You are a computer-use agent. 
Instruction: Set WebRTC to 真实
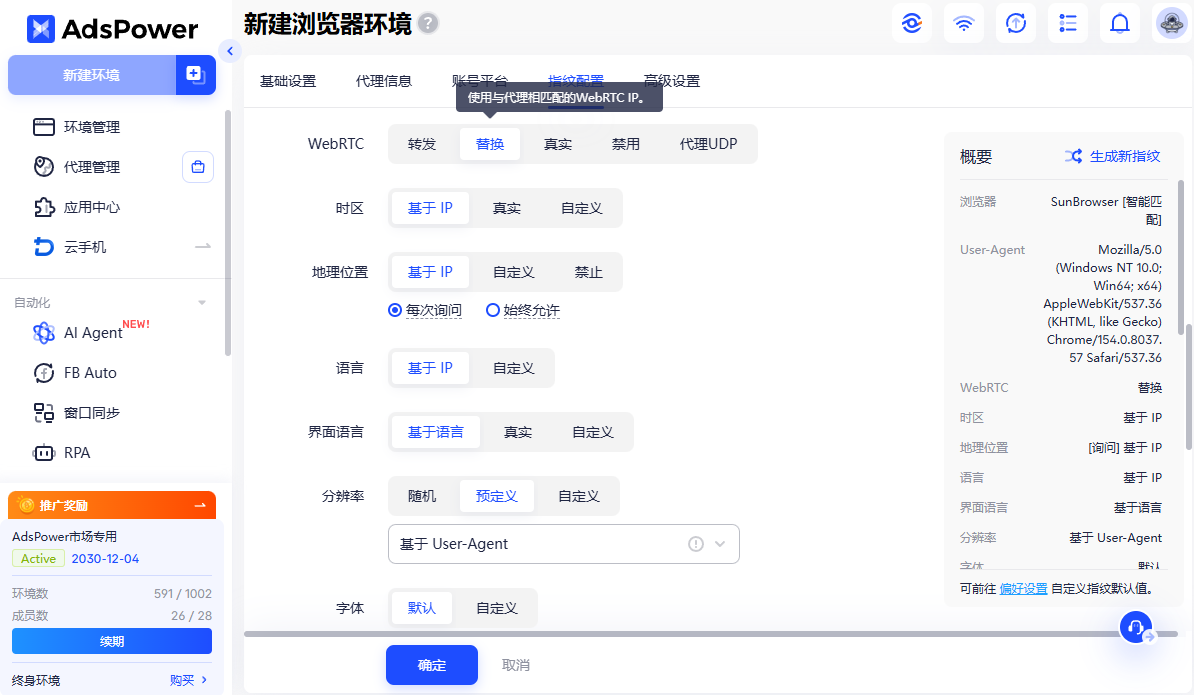coord(558,144)
